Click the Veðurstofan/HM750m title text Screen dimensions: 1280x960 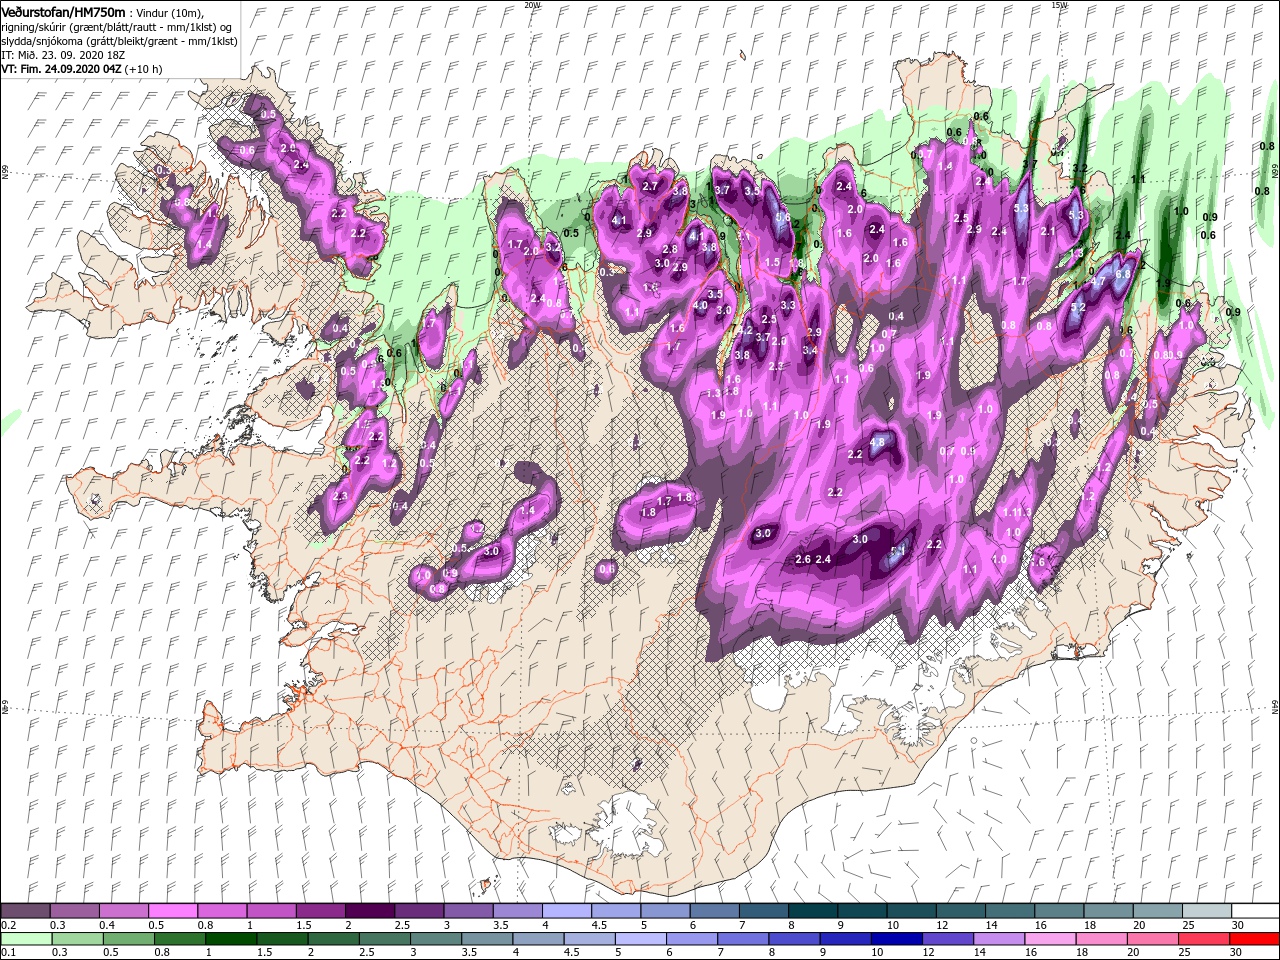tap(64, 11)
